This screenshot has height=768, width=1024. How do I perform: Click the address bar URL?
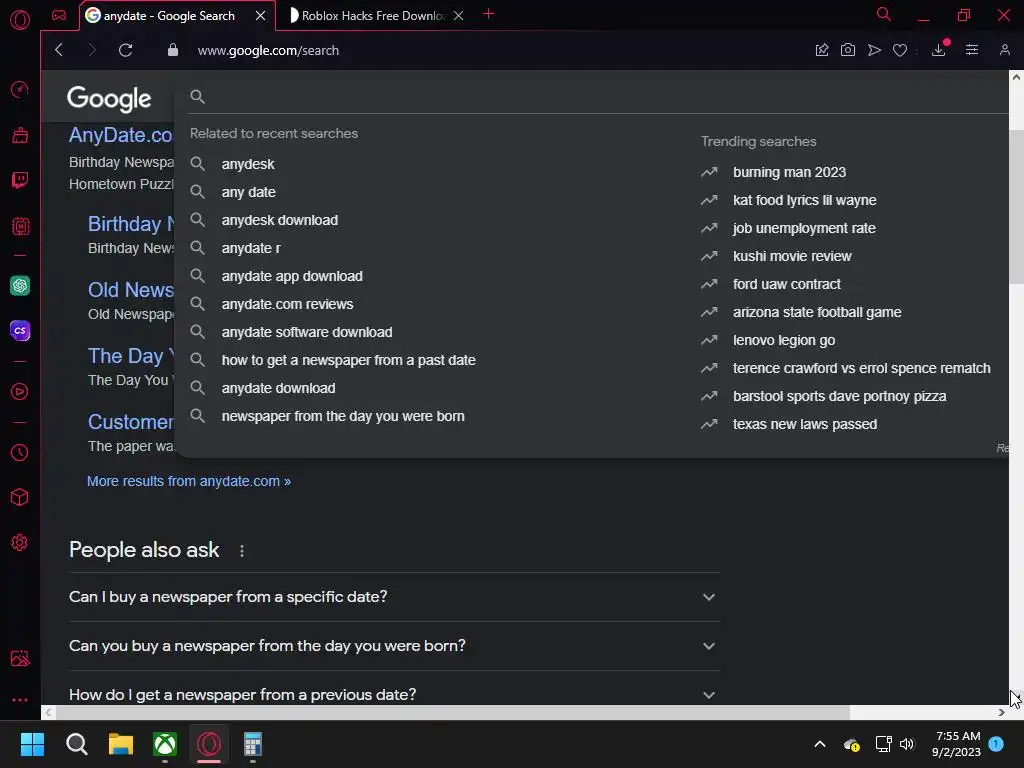tap(268, 50)
